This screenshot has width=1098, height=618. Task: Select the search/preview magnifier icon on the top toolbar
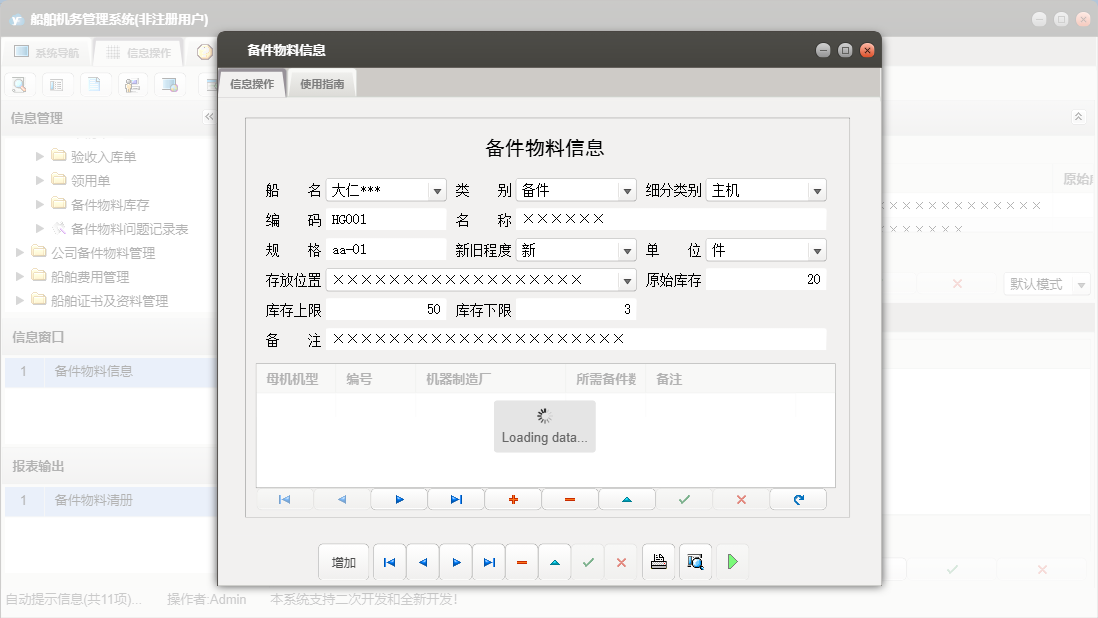(x=19, y=84)
